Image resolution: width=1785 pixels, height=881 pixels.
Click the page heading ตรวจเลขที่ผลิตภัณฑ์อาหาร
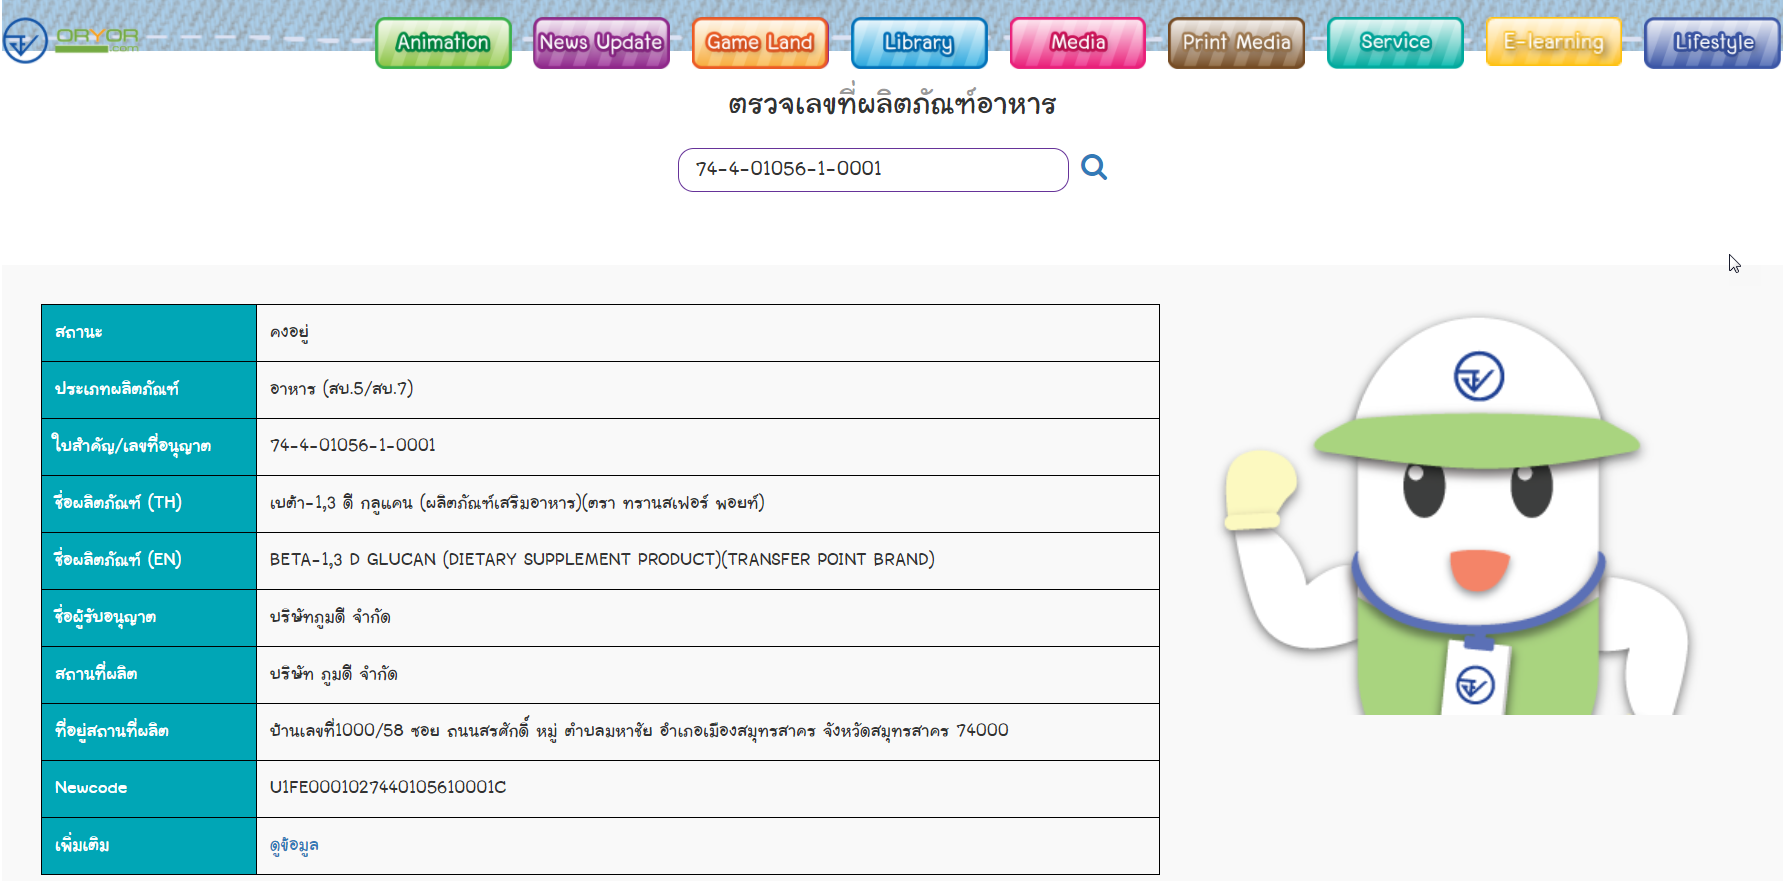click(892, 103)
